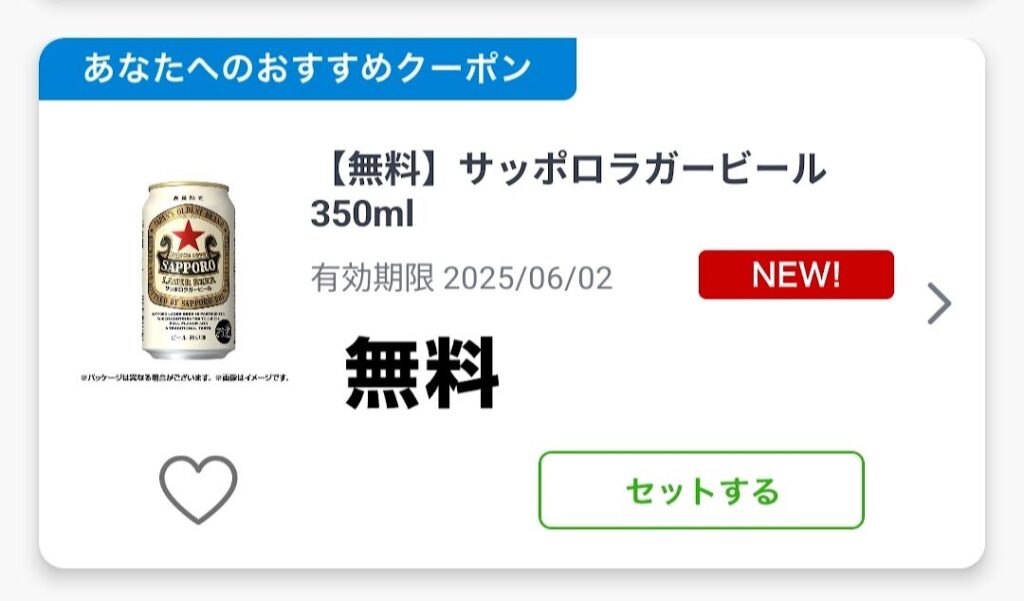Select the あなたへのおすすめクーポン blue header tab
This screenshot has height=601, width=1024.
coord(307,69)
